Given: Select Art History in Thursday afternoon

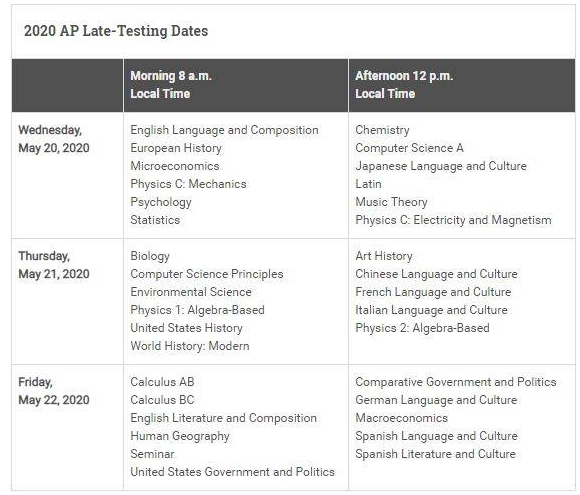Looking at the screenshot, I should [x=384, y=256].
